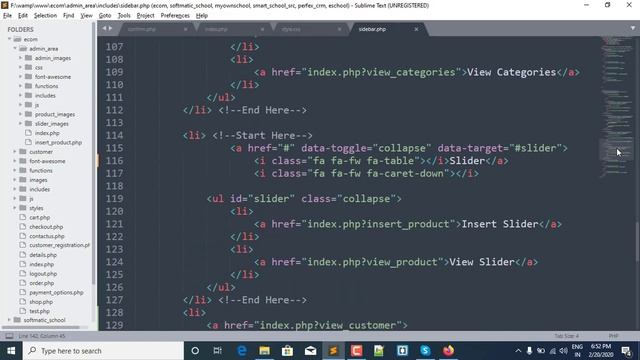Click line number 119 in the gutter
This screenshot has width=640, height=360.
click(114, 199)
